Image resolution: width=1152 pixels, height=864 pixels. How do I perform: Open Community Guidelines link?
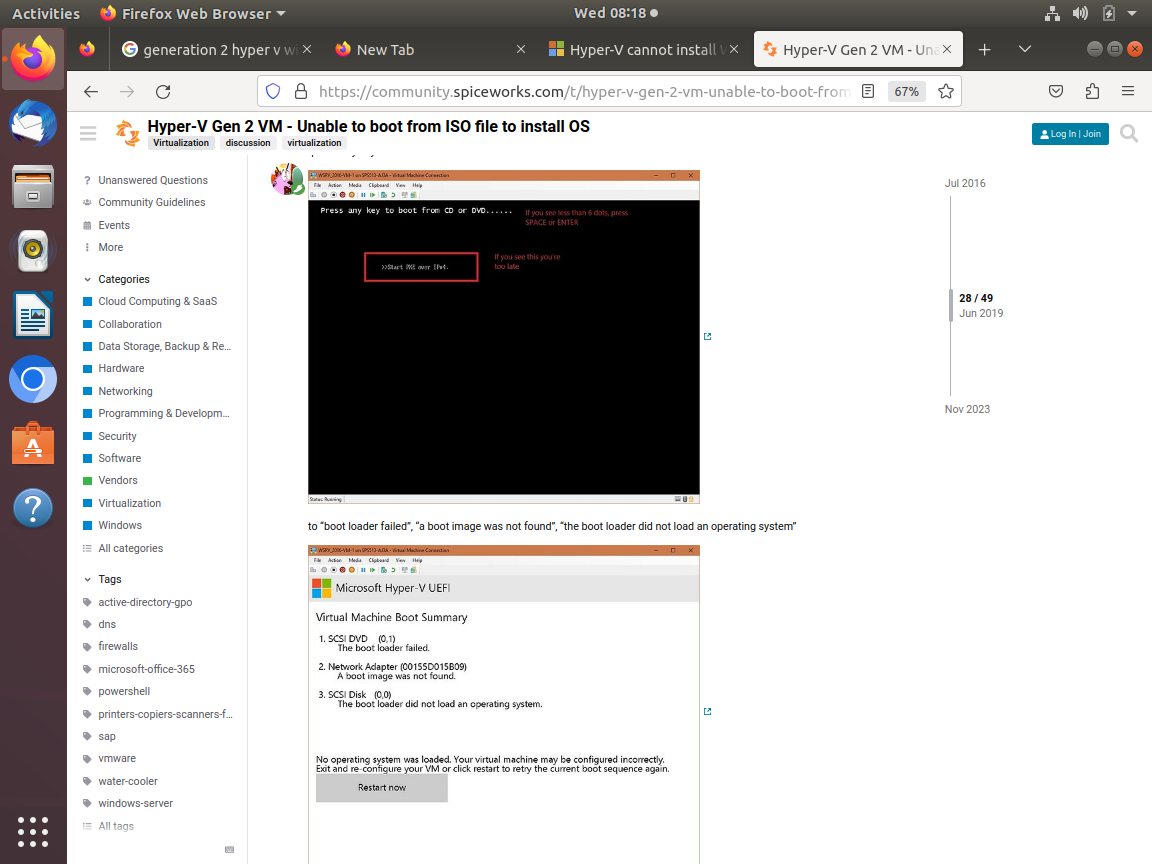151,202
